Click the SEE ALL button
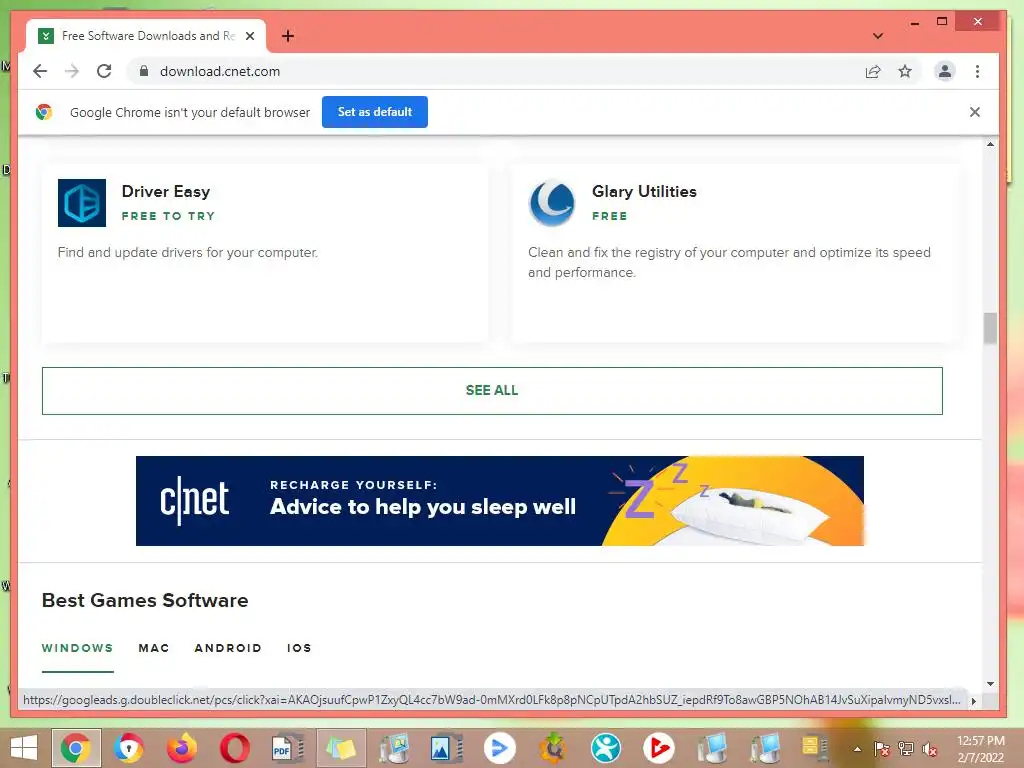This screenshot has width=1024, height=768. (x=492, y=391)
